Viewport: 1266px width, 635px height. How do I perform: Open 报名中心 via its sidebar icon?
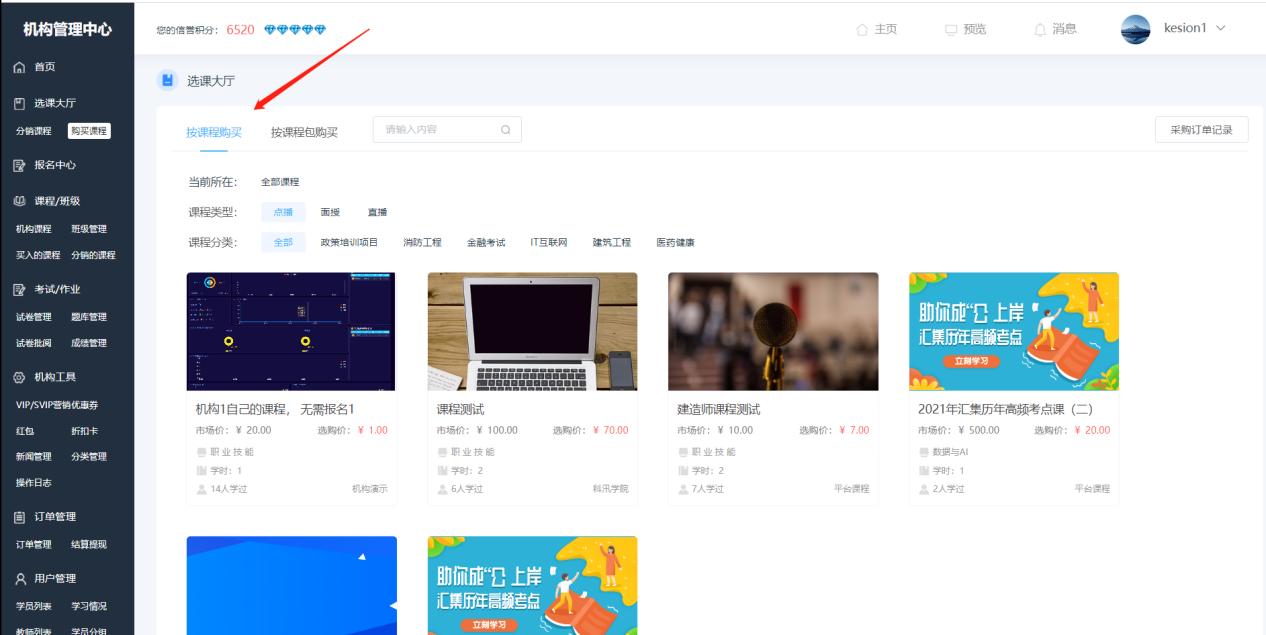[x=18, y=164]
